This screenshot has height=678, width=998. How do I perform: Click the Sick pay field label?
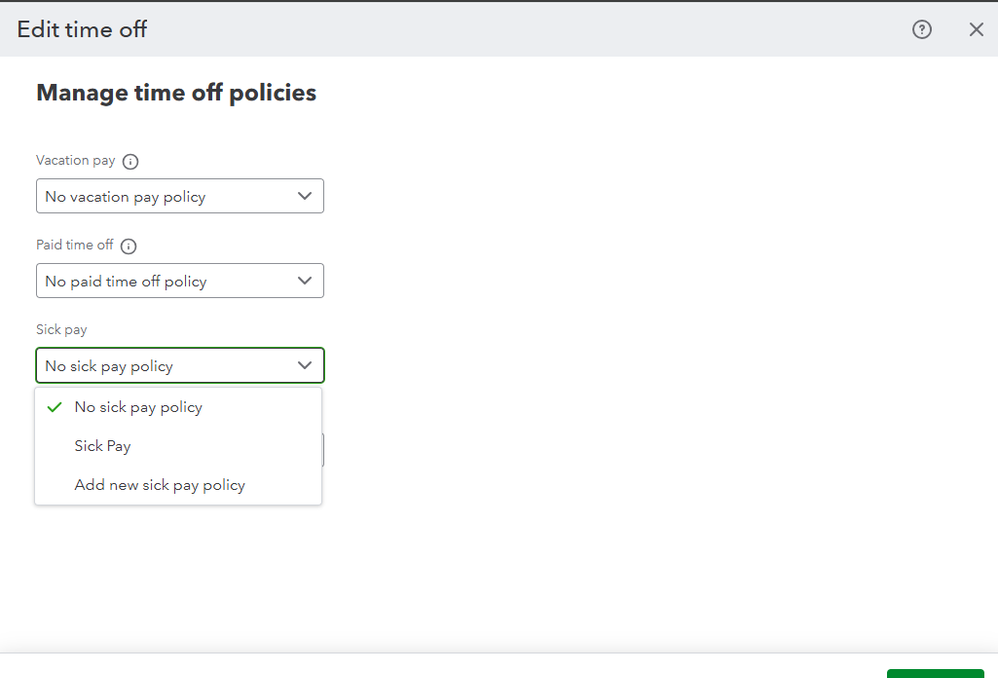(62, 330)
